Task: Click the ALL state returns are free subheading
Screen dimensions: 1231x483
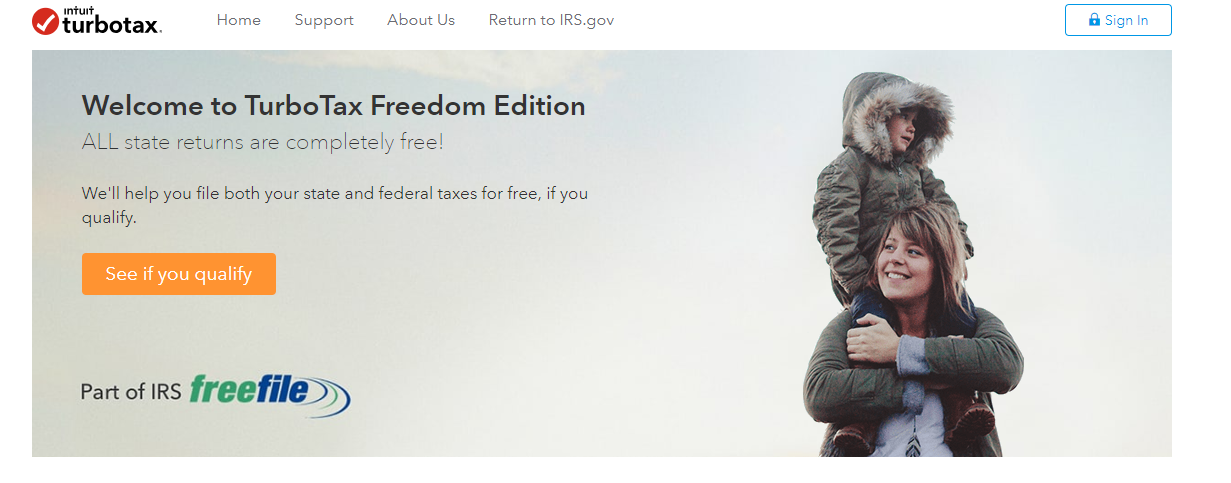Action: click(263, 142)
